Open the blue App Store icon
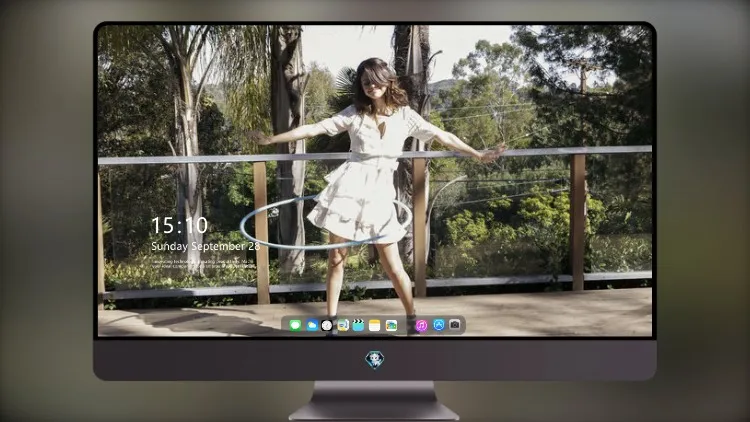 [439, 325]
